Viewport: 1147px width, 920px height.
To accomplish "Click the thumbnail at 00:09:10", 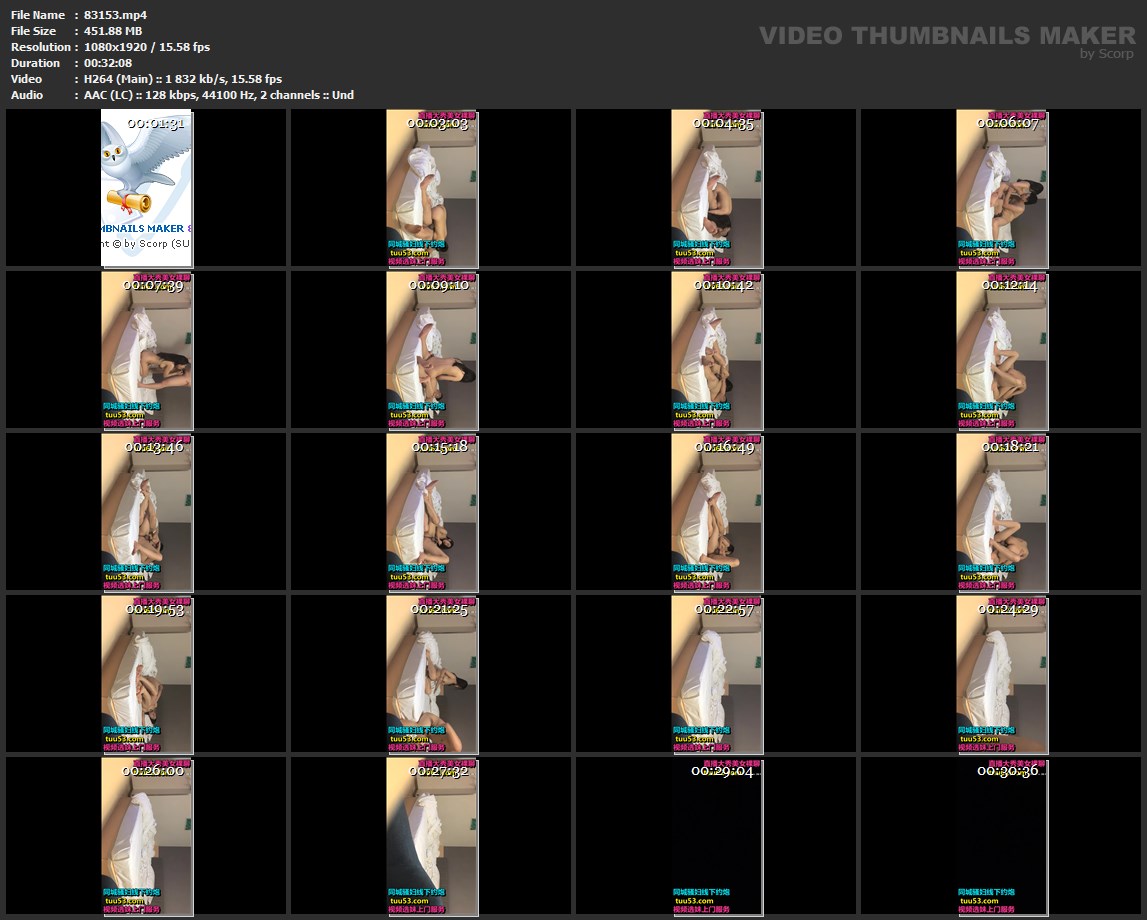I will pyautogui.click(x=432, y=350).
